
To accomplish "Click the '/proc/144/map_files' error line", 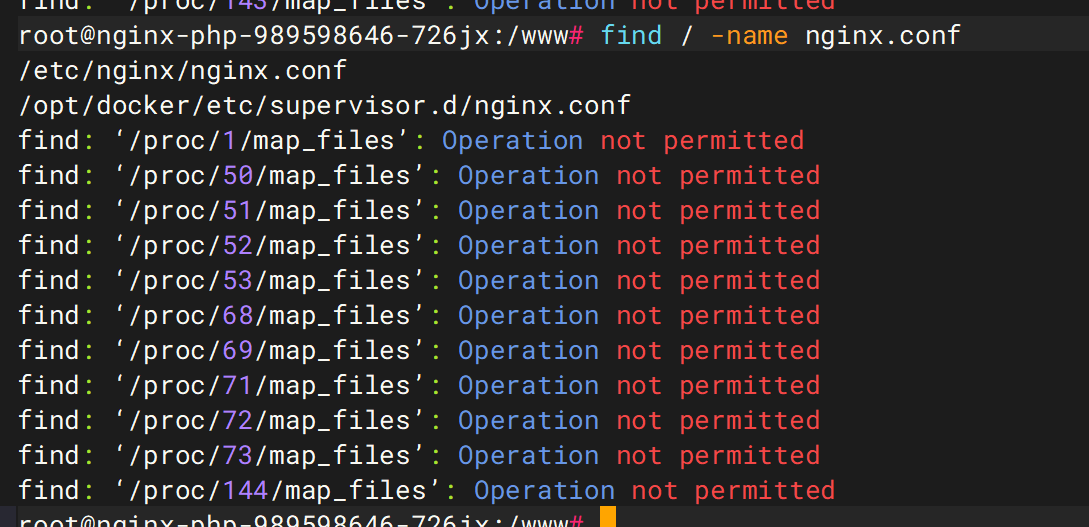I will (x=427, y=490).
